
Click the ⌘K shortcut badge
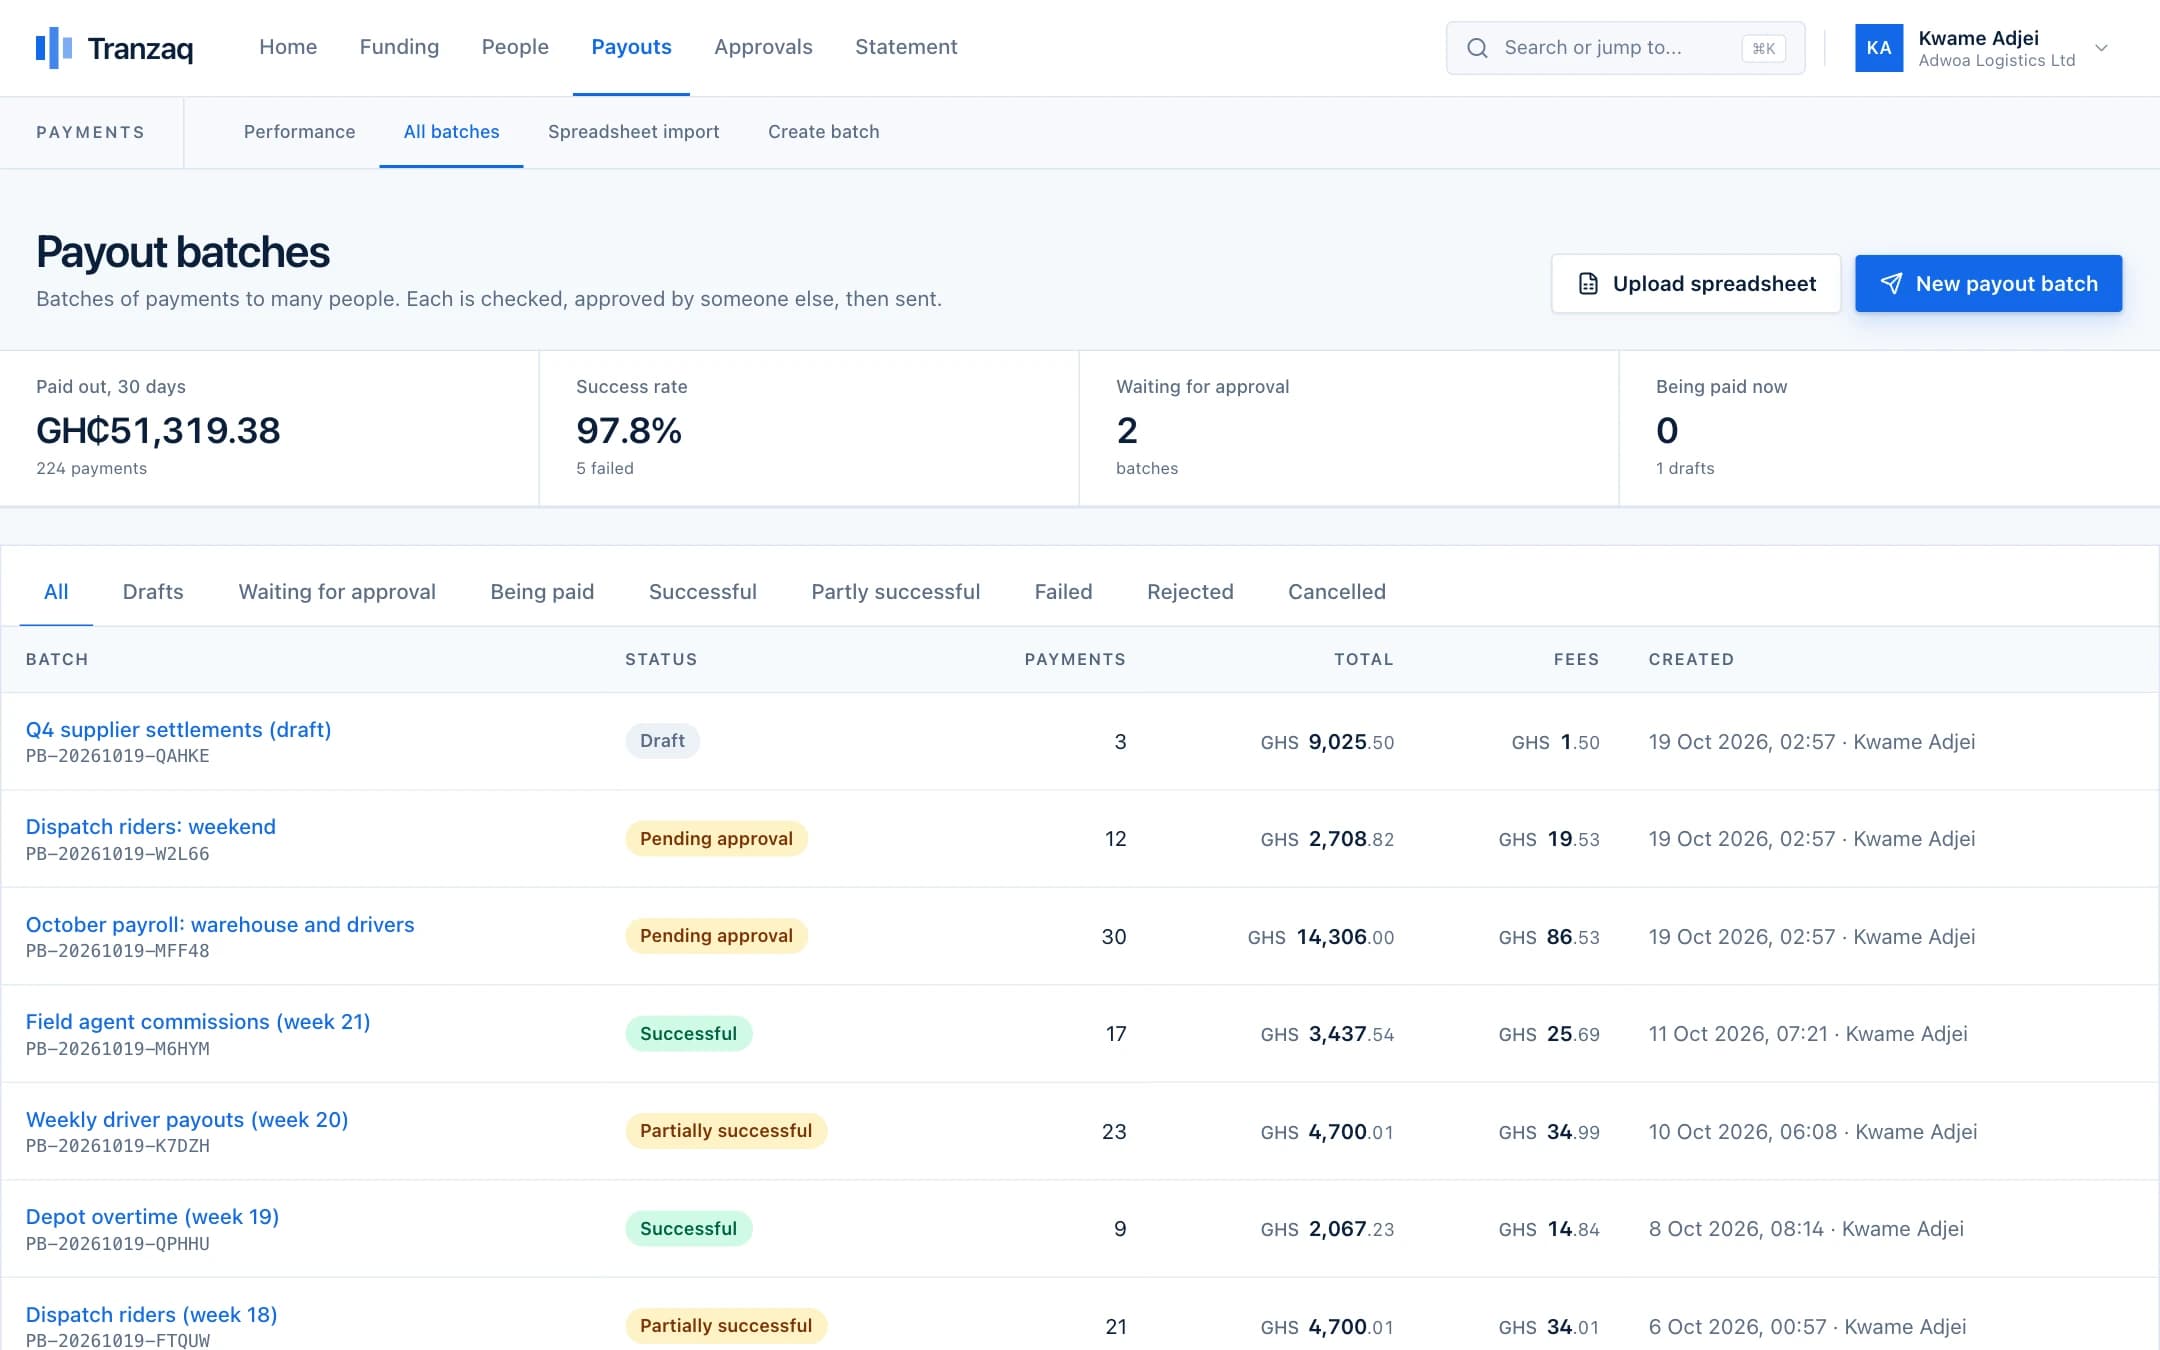click(x=1763, y=48)
